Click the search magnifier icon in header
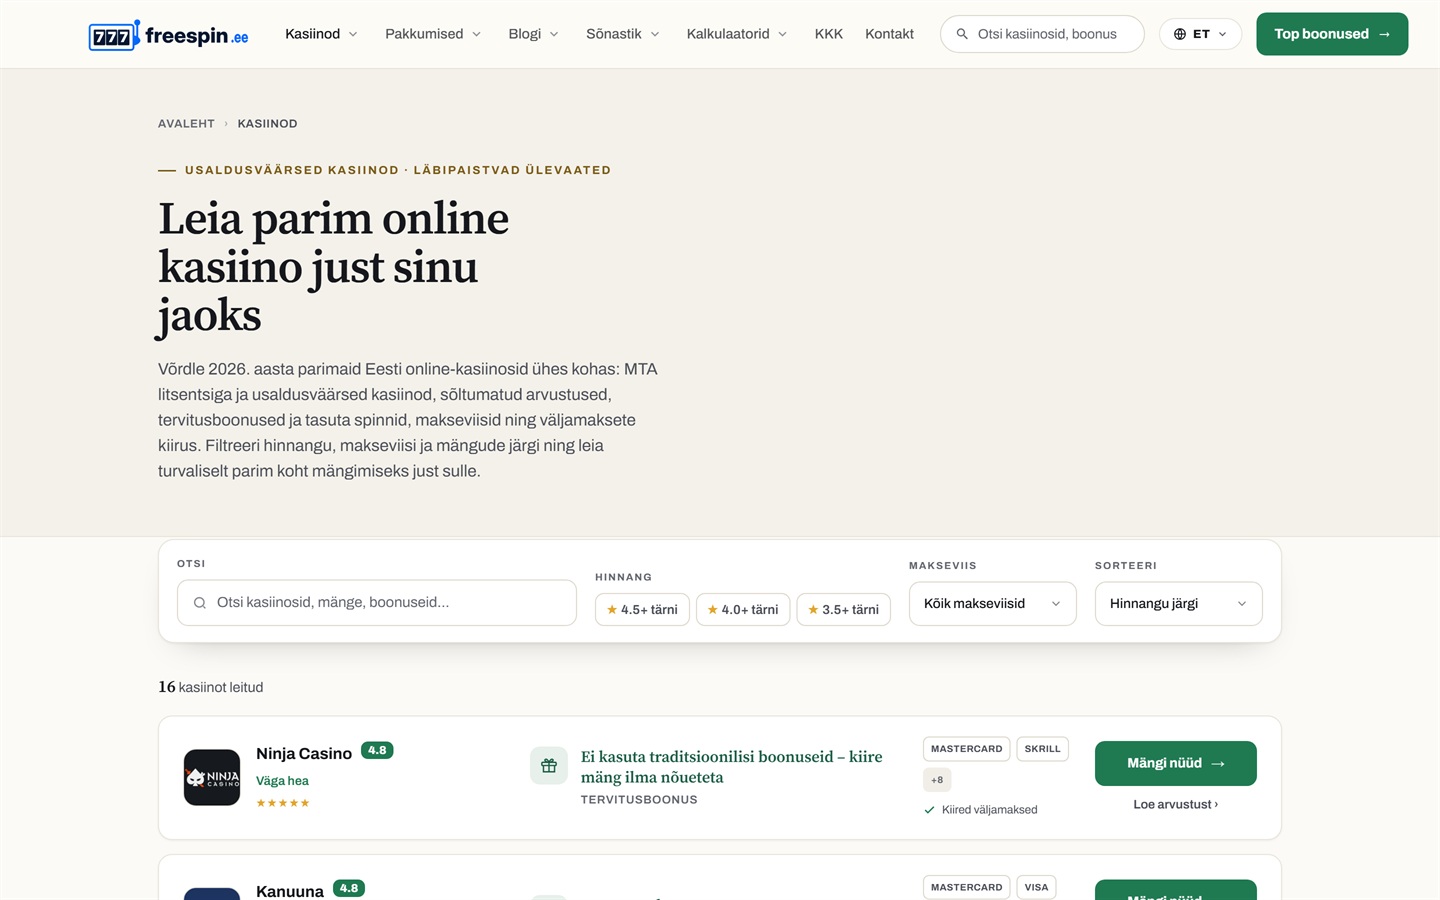 962,34
